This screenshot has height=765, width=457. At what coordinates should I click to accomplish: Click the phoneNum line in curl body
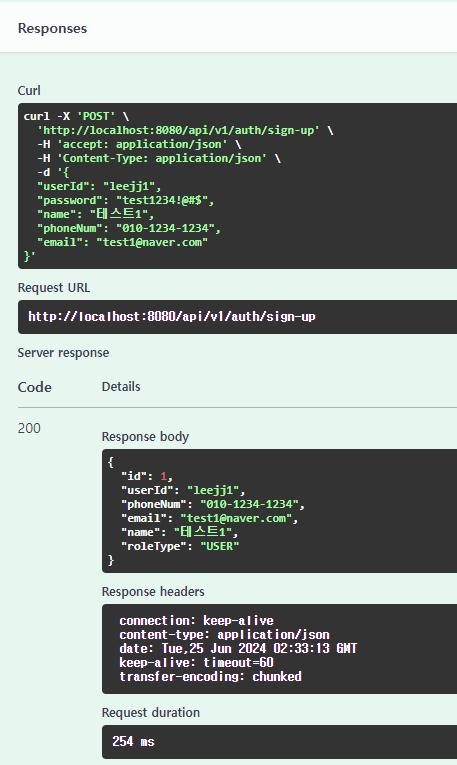(x=129, y=228)
